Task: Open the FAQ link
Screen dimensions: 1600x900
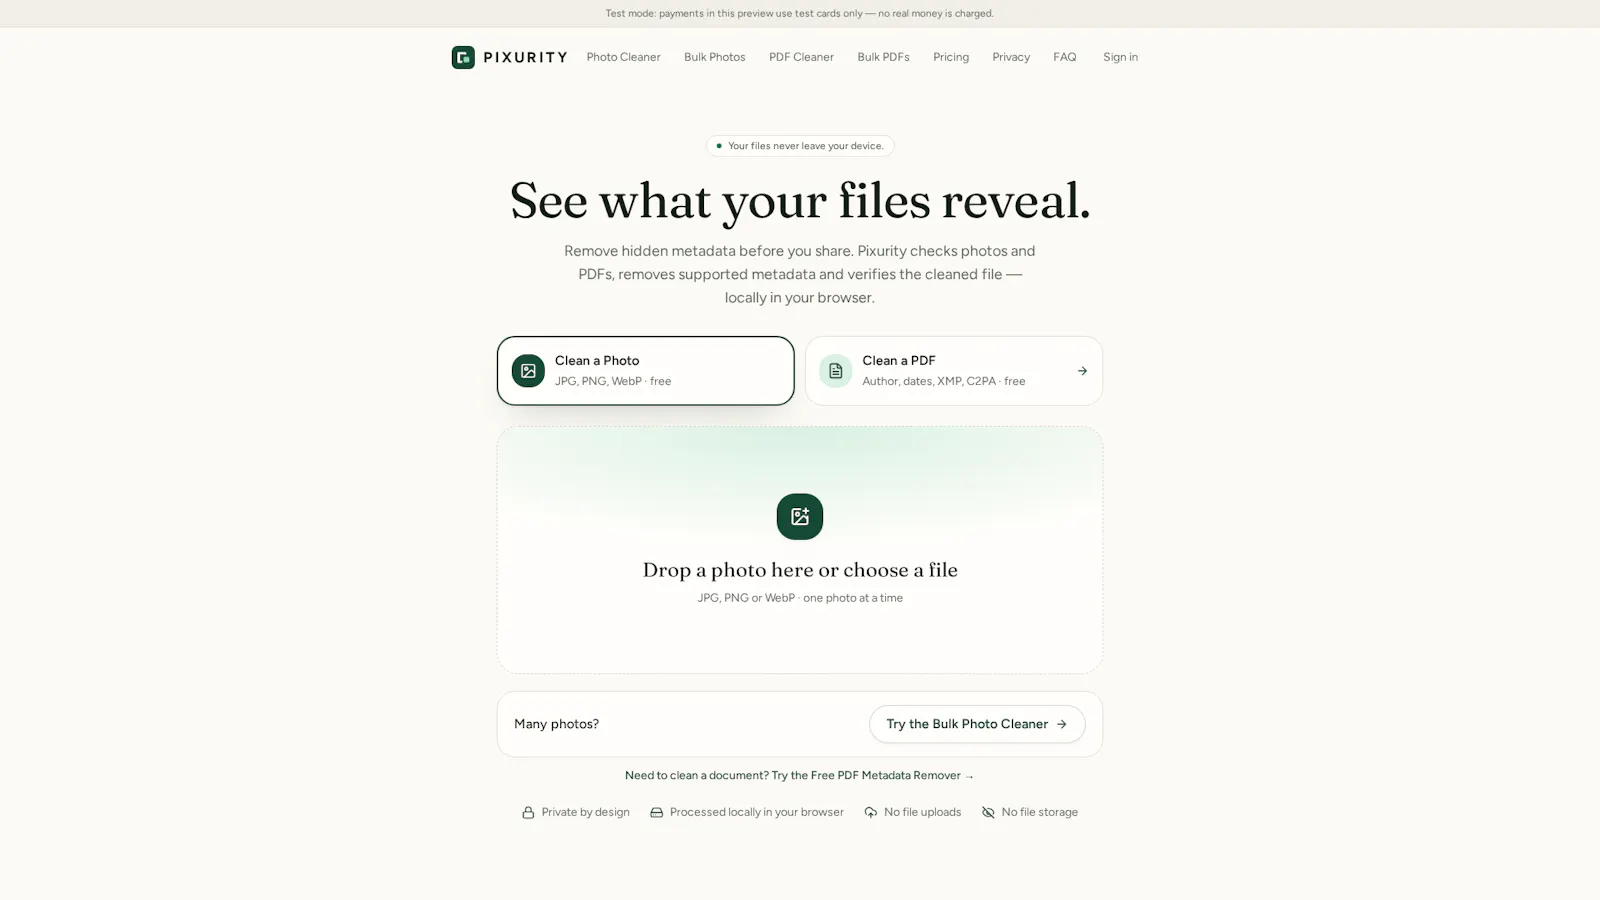Action: tap(1065, 57)
